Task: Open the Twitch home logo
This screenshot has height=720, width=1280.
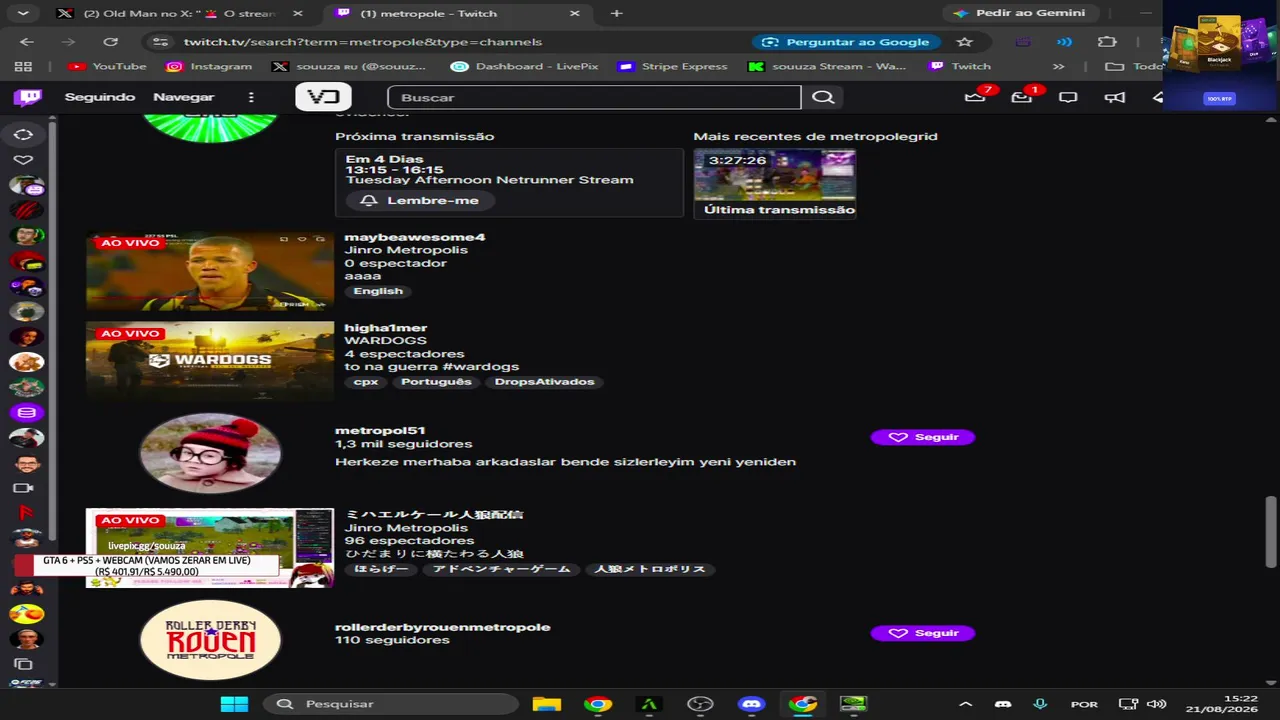Action: (x=28, y=97)
